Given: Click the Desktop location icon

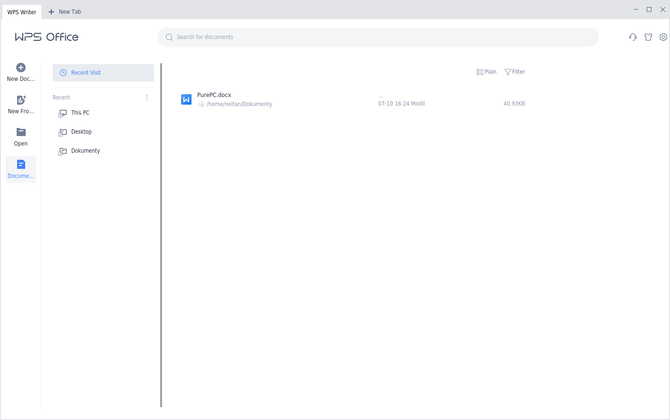Looking at the screenshot, I should tap(62, 132).
